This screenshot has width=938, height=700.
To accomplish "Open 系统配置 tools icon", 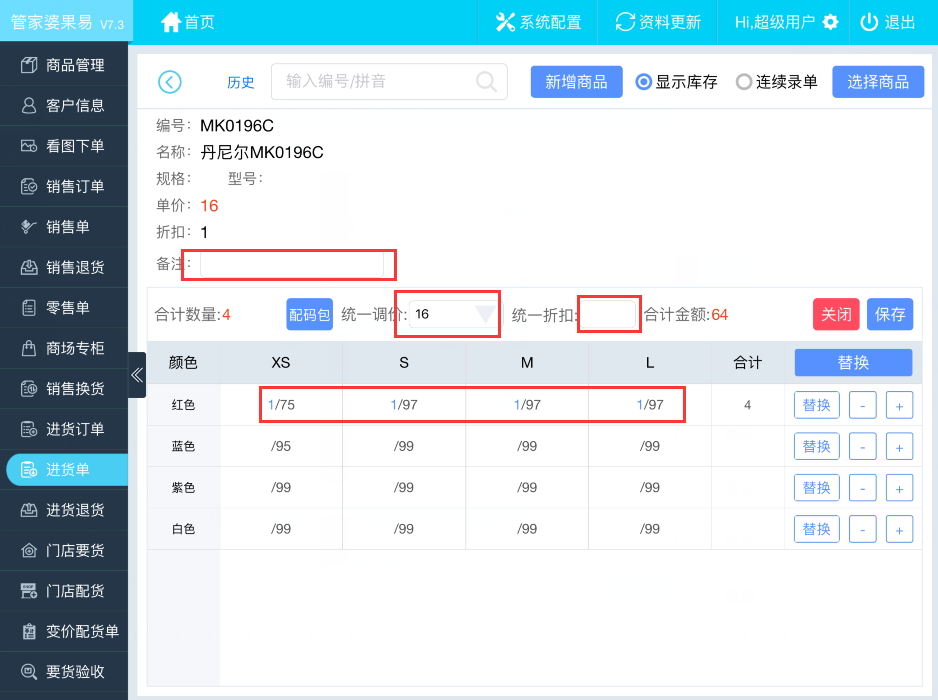I will click(505, 22).
